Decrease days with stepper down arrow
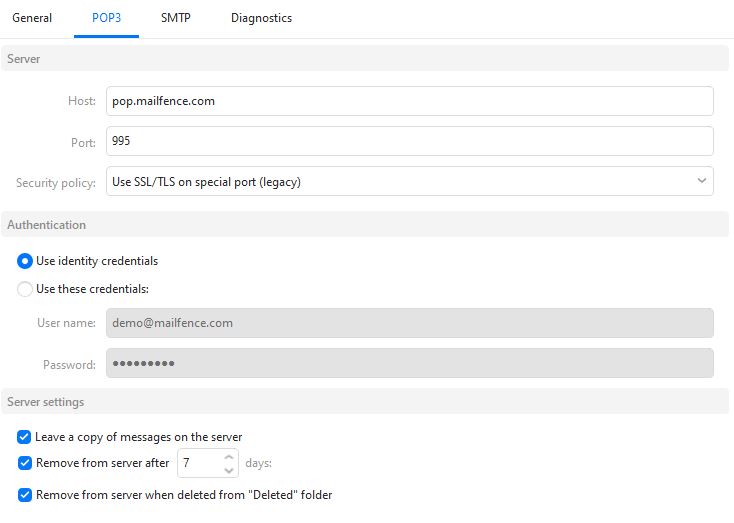The width and height of the screenshot is (734, 523). 228,470
